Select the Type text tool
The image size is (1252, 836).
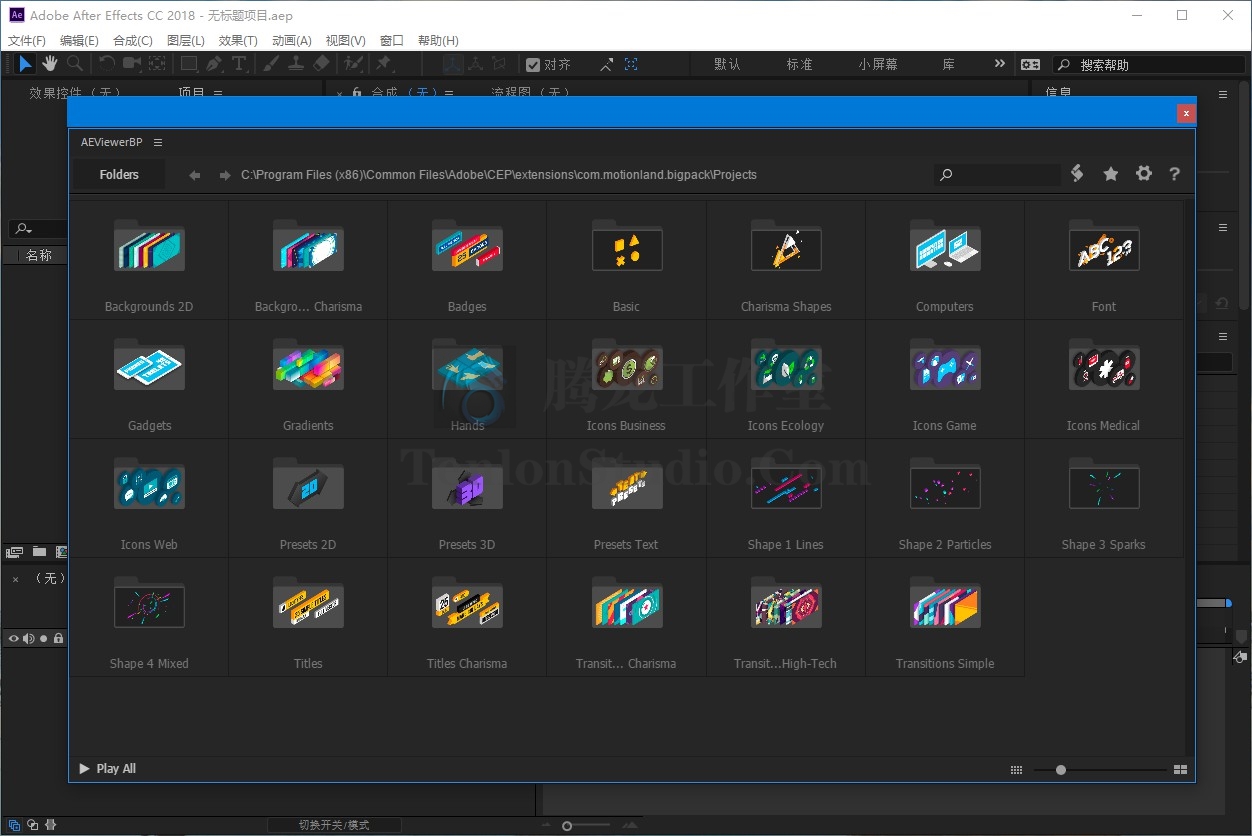coord(239,64)
